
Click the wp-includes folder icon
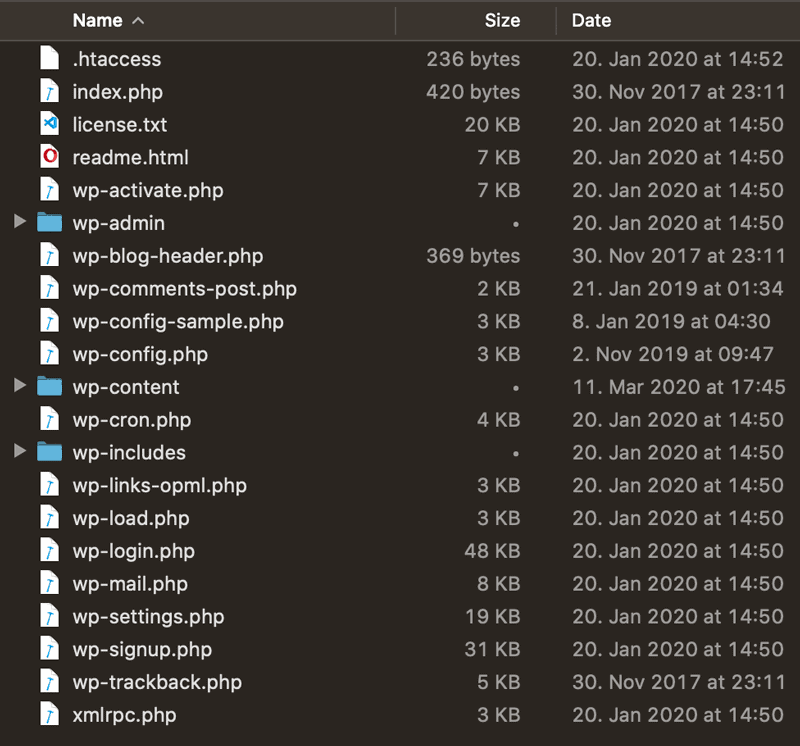[x=49, y=452]
